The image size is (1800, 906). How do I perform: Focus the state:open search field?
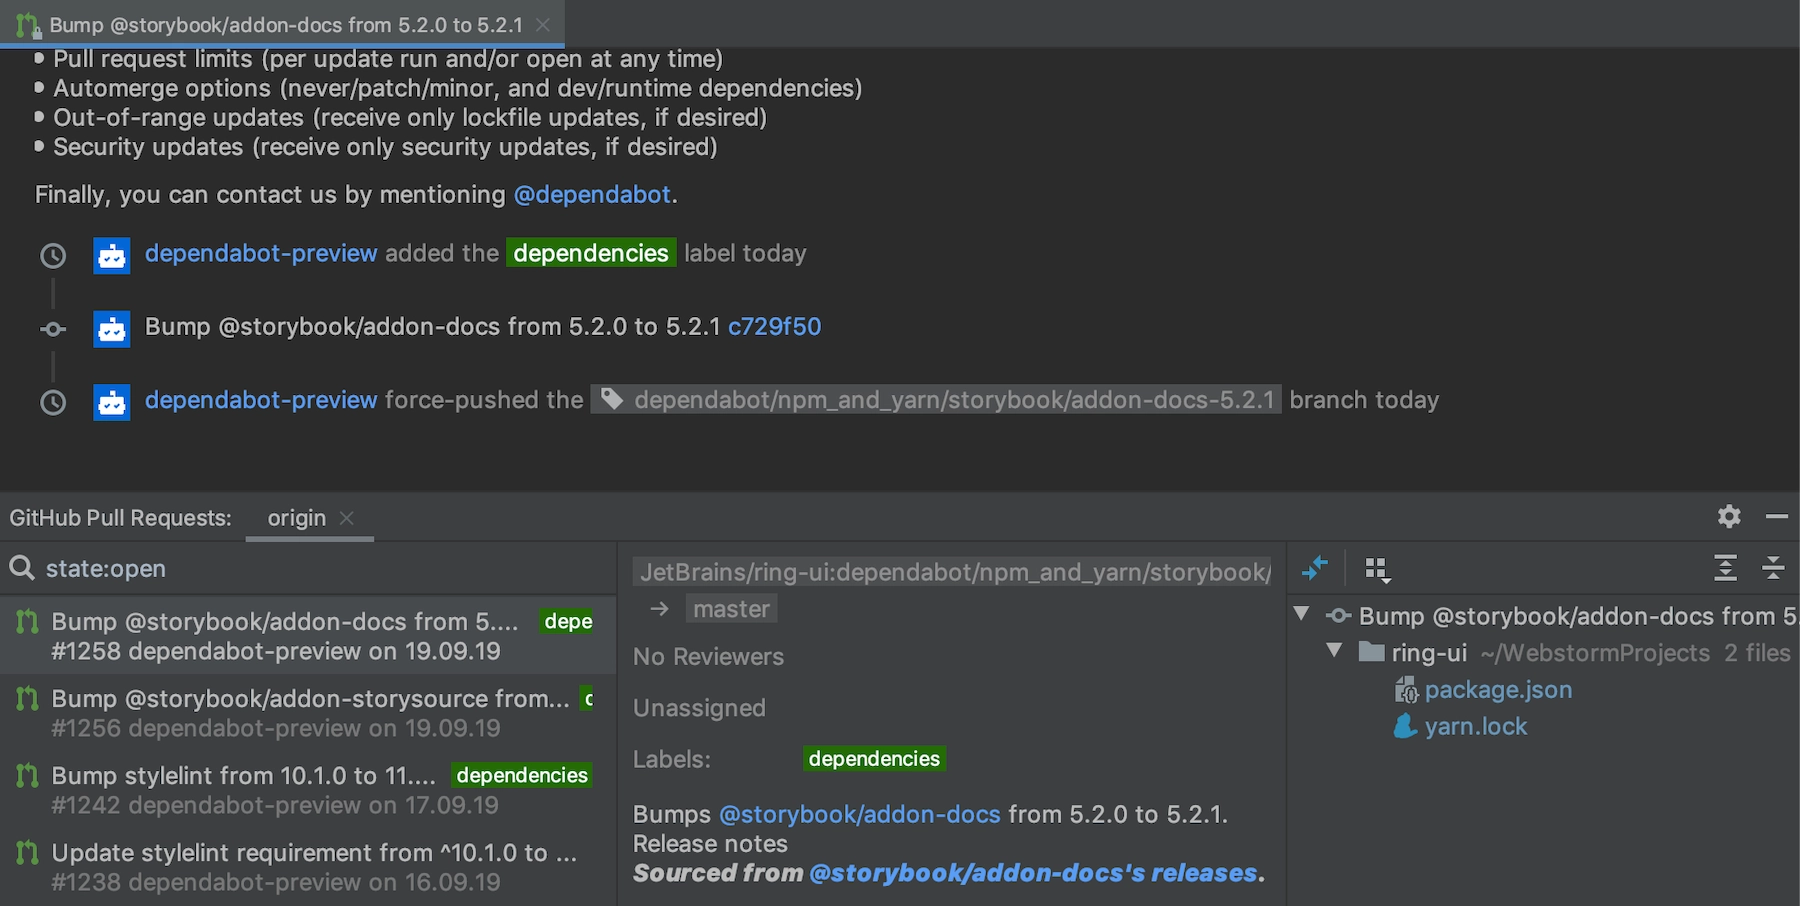(308, 568)
